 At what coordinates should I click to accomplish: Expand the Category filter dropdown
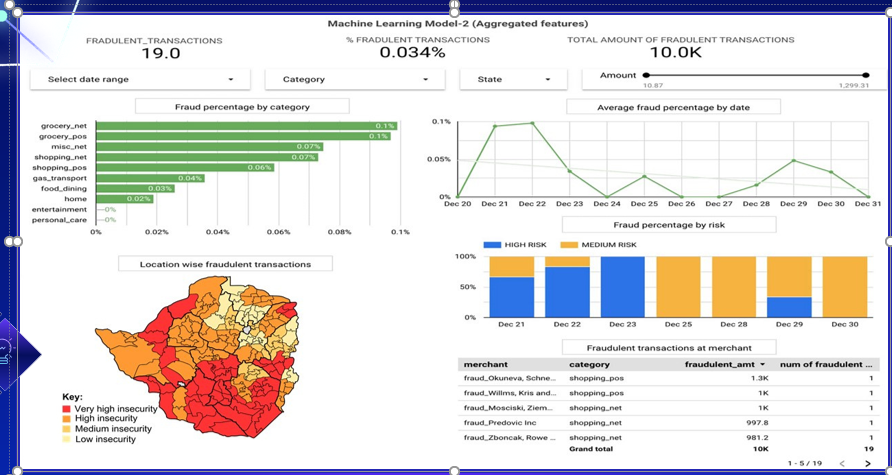coord(346,79)
